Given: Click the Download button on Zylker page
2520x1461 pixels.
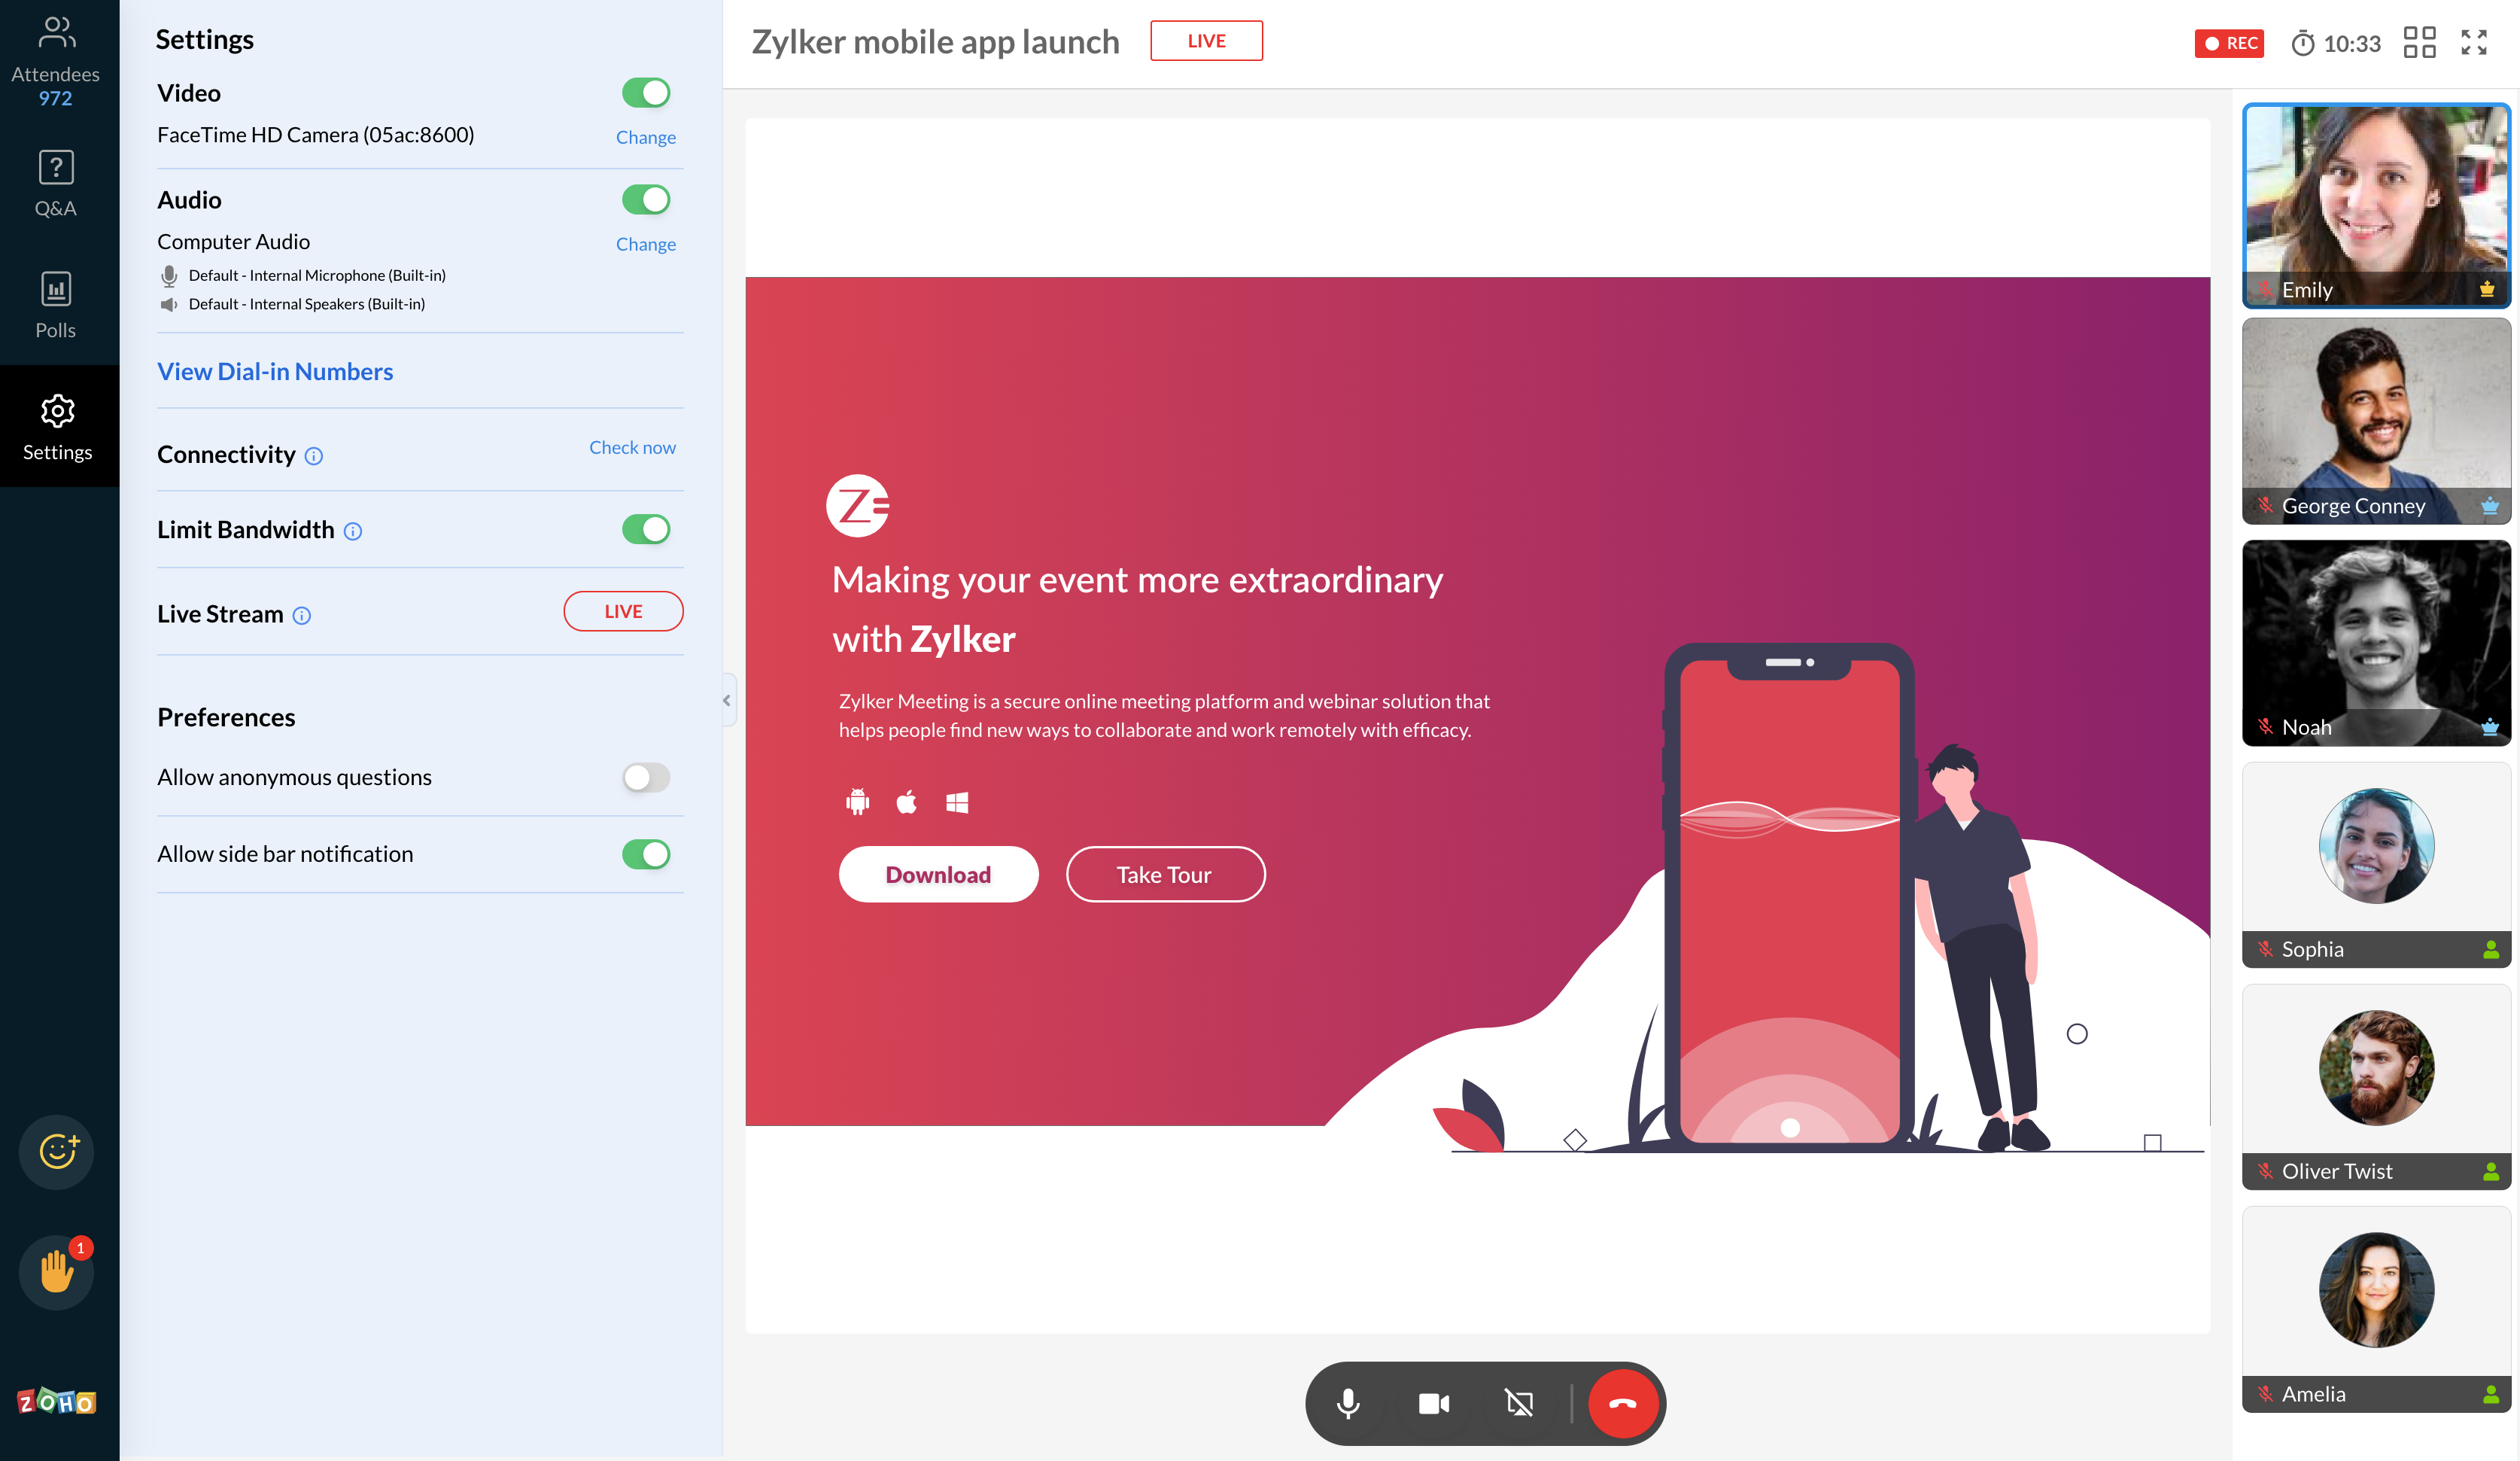Looking at the screenshot, I should [937, 873].
